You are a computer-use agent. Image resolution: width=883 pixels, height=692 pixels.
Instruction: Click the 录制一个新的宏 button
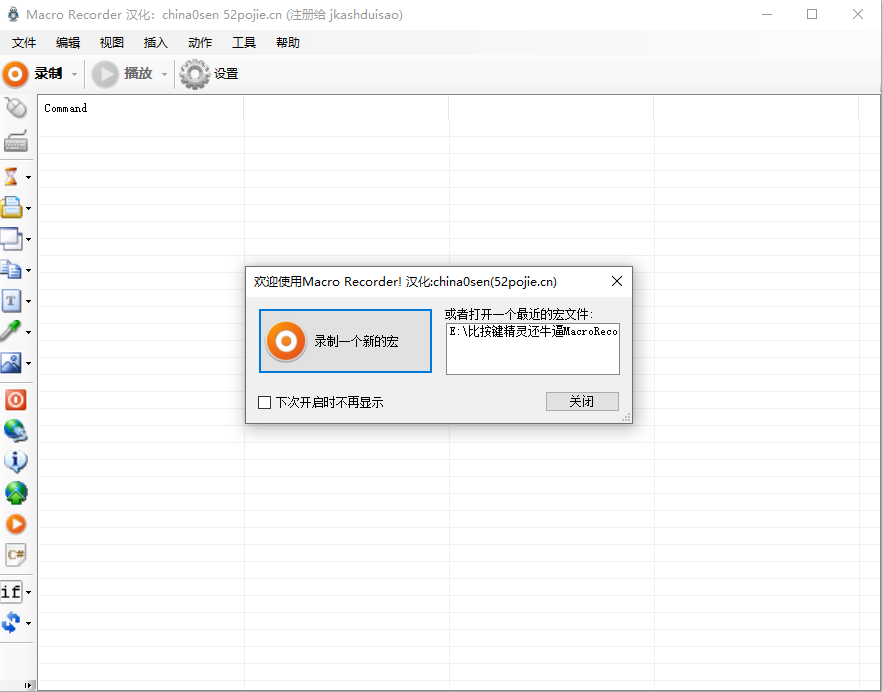pyautogui.click(x=345, y=341)
